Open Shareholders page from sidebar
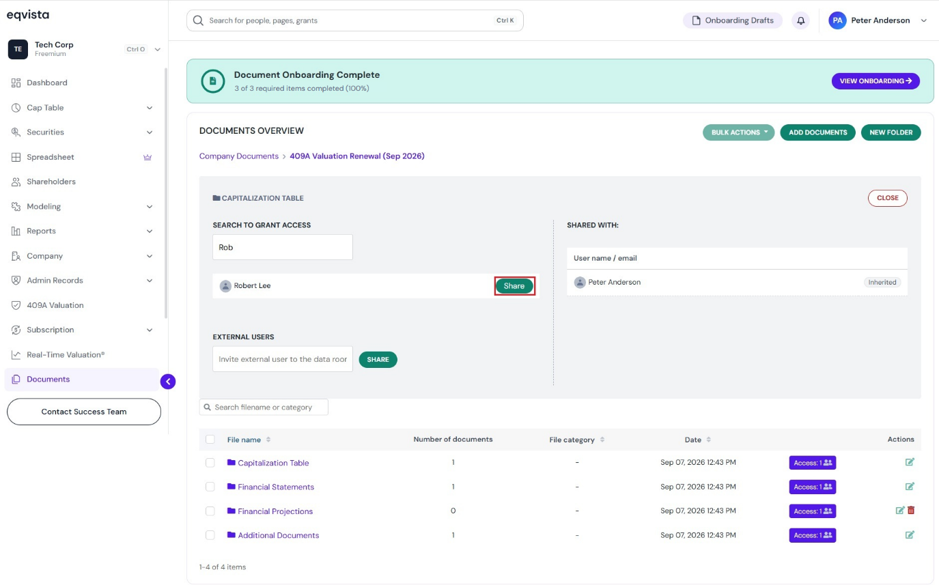The image size is (939, 585). pos(51,181)
